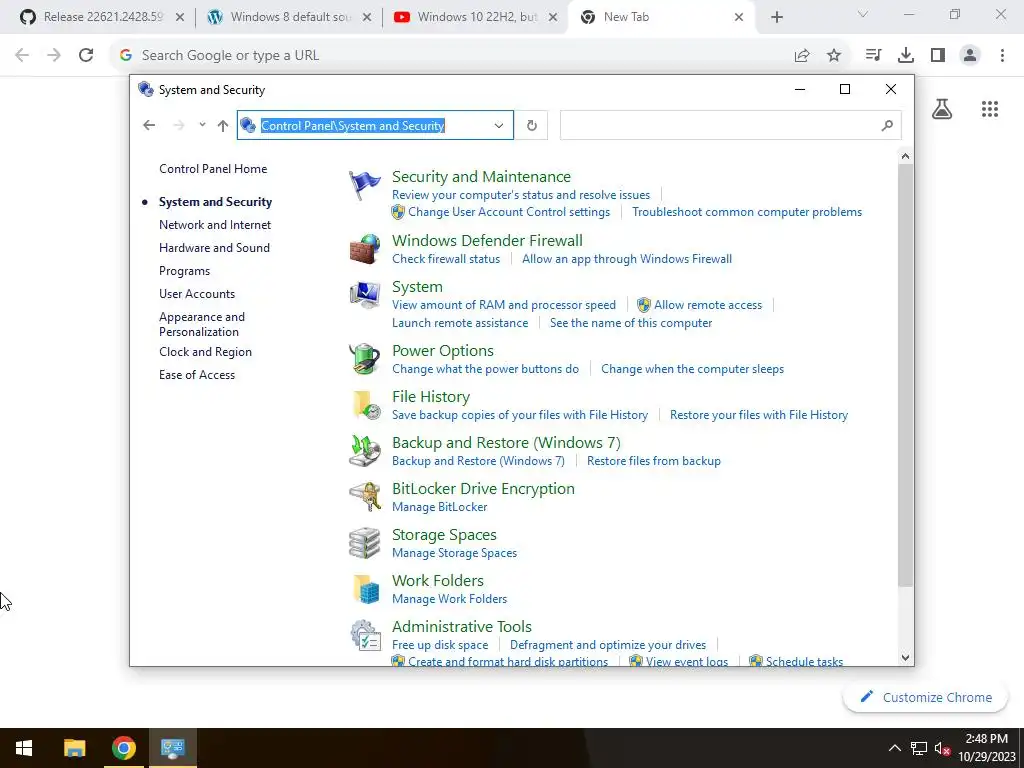Viewport: 1024px width, 768px height.
Task: Open a new Chrome tab
Action: coord(776,17)
